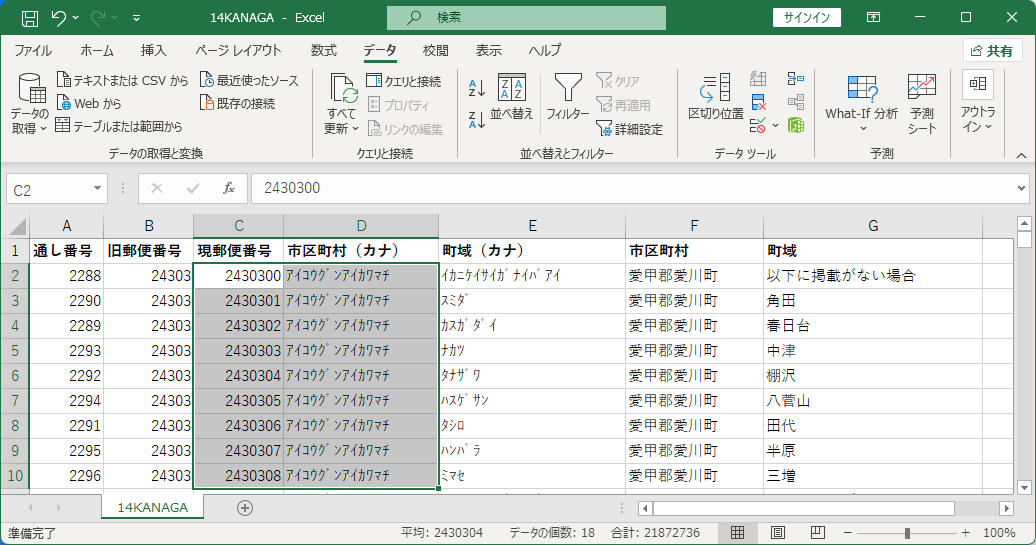Switch to Page Break Preview icon

click(817, 532)
